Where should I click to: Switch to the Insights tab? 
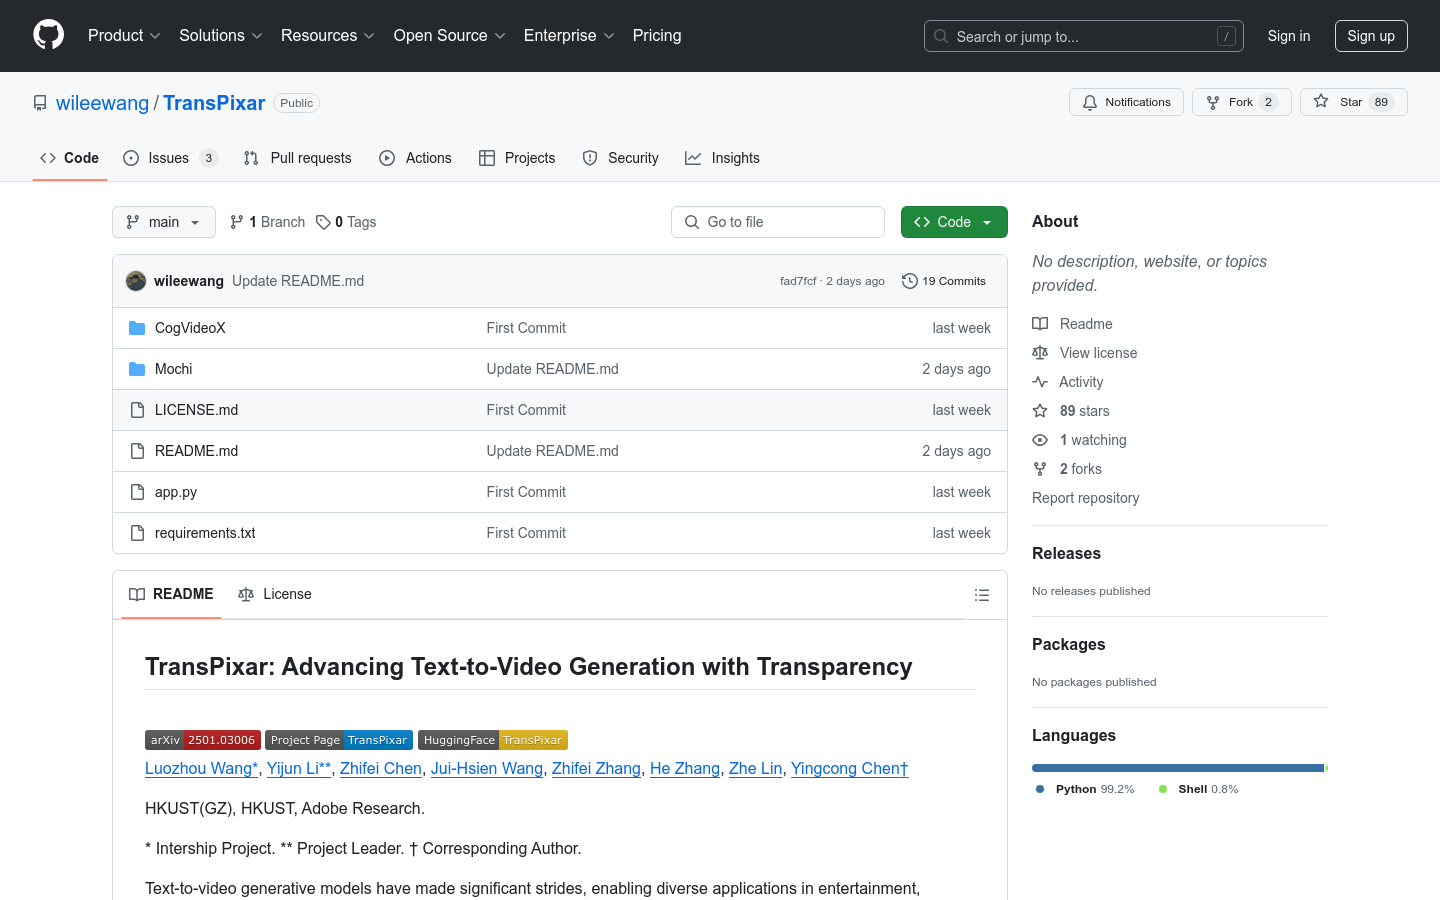coord(723,158)
